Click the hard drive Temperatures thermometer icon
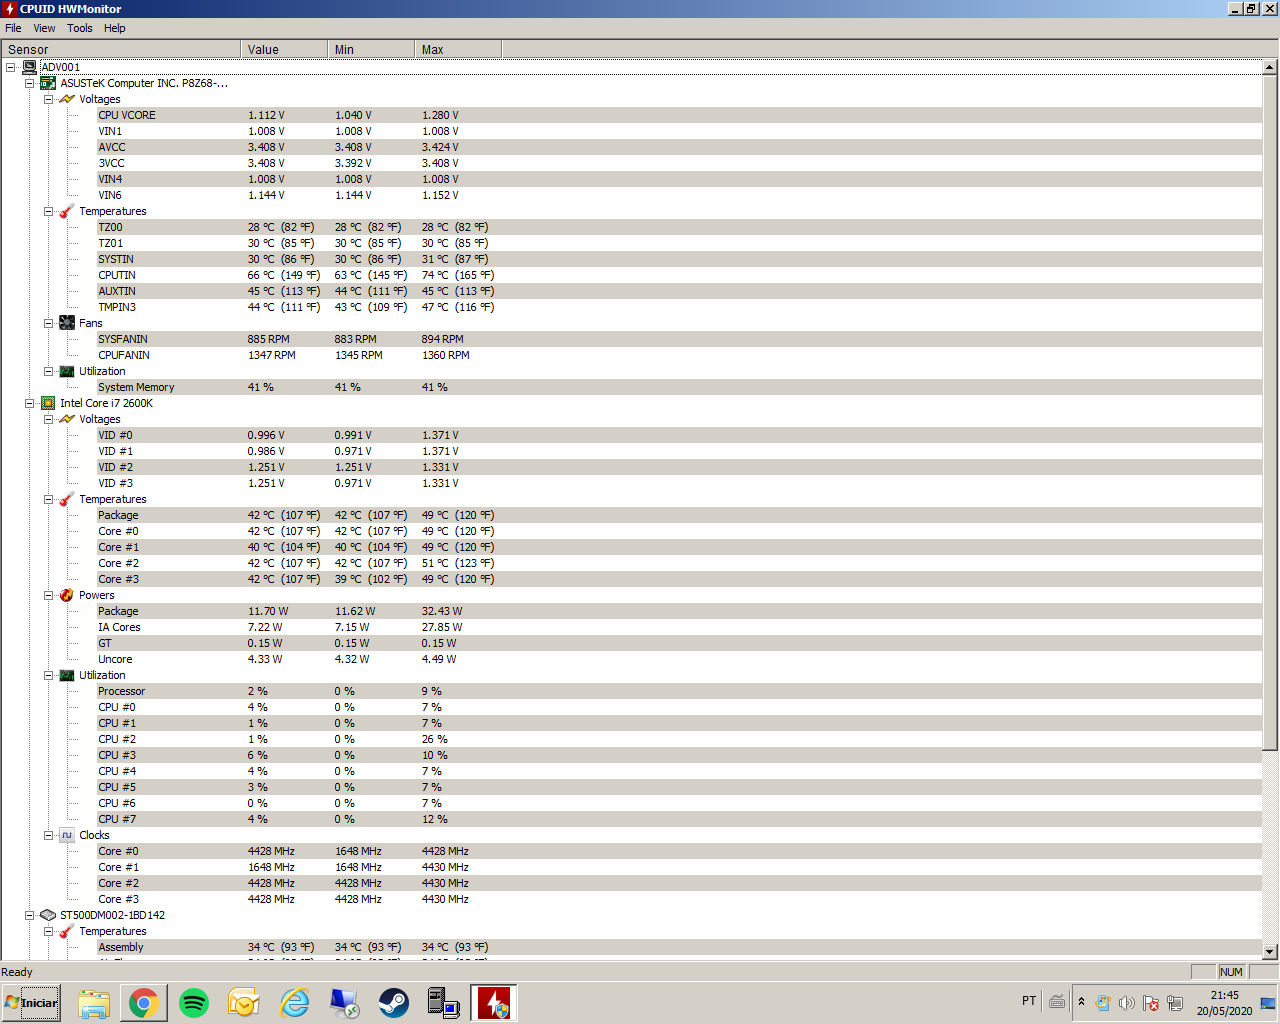The height and width of the screenshot is (1024, 1280). click(67, 931)
